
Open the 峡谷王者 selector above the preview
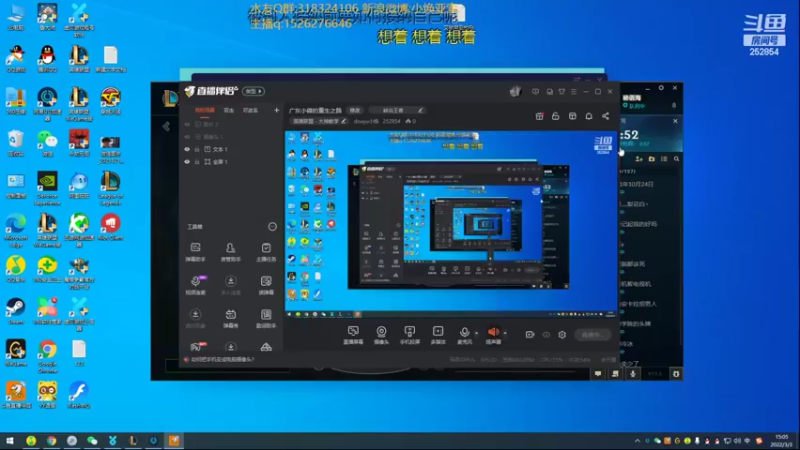398,110
